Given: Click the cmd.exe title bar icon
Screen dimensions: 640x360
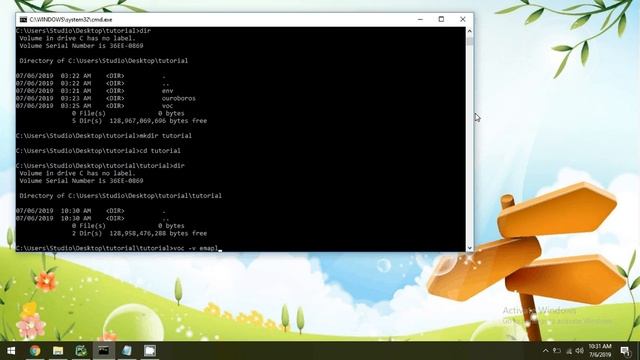Looking at the screenshot, I should [23, 19].
